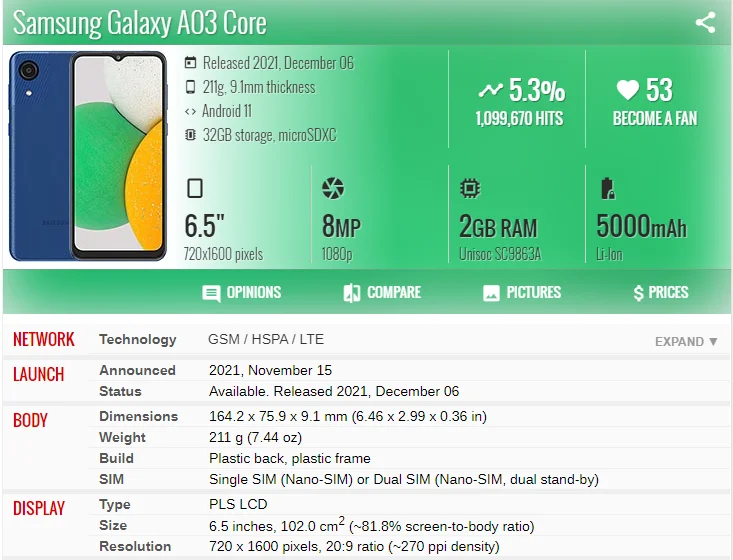Click the 1080p text under 8MP

pos(337,254)
